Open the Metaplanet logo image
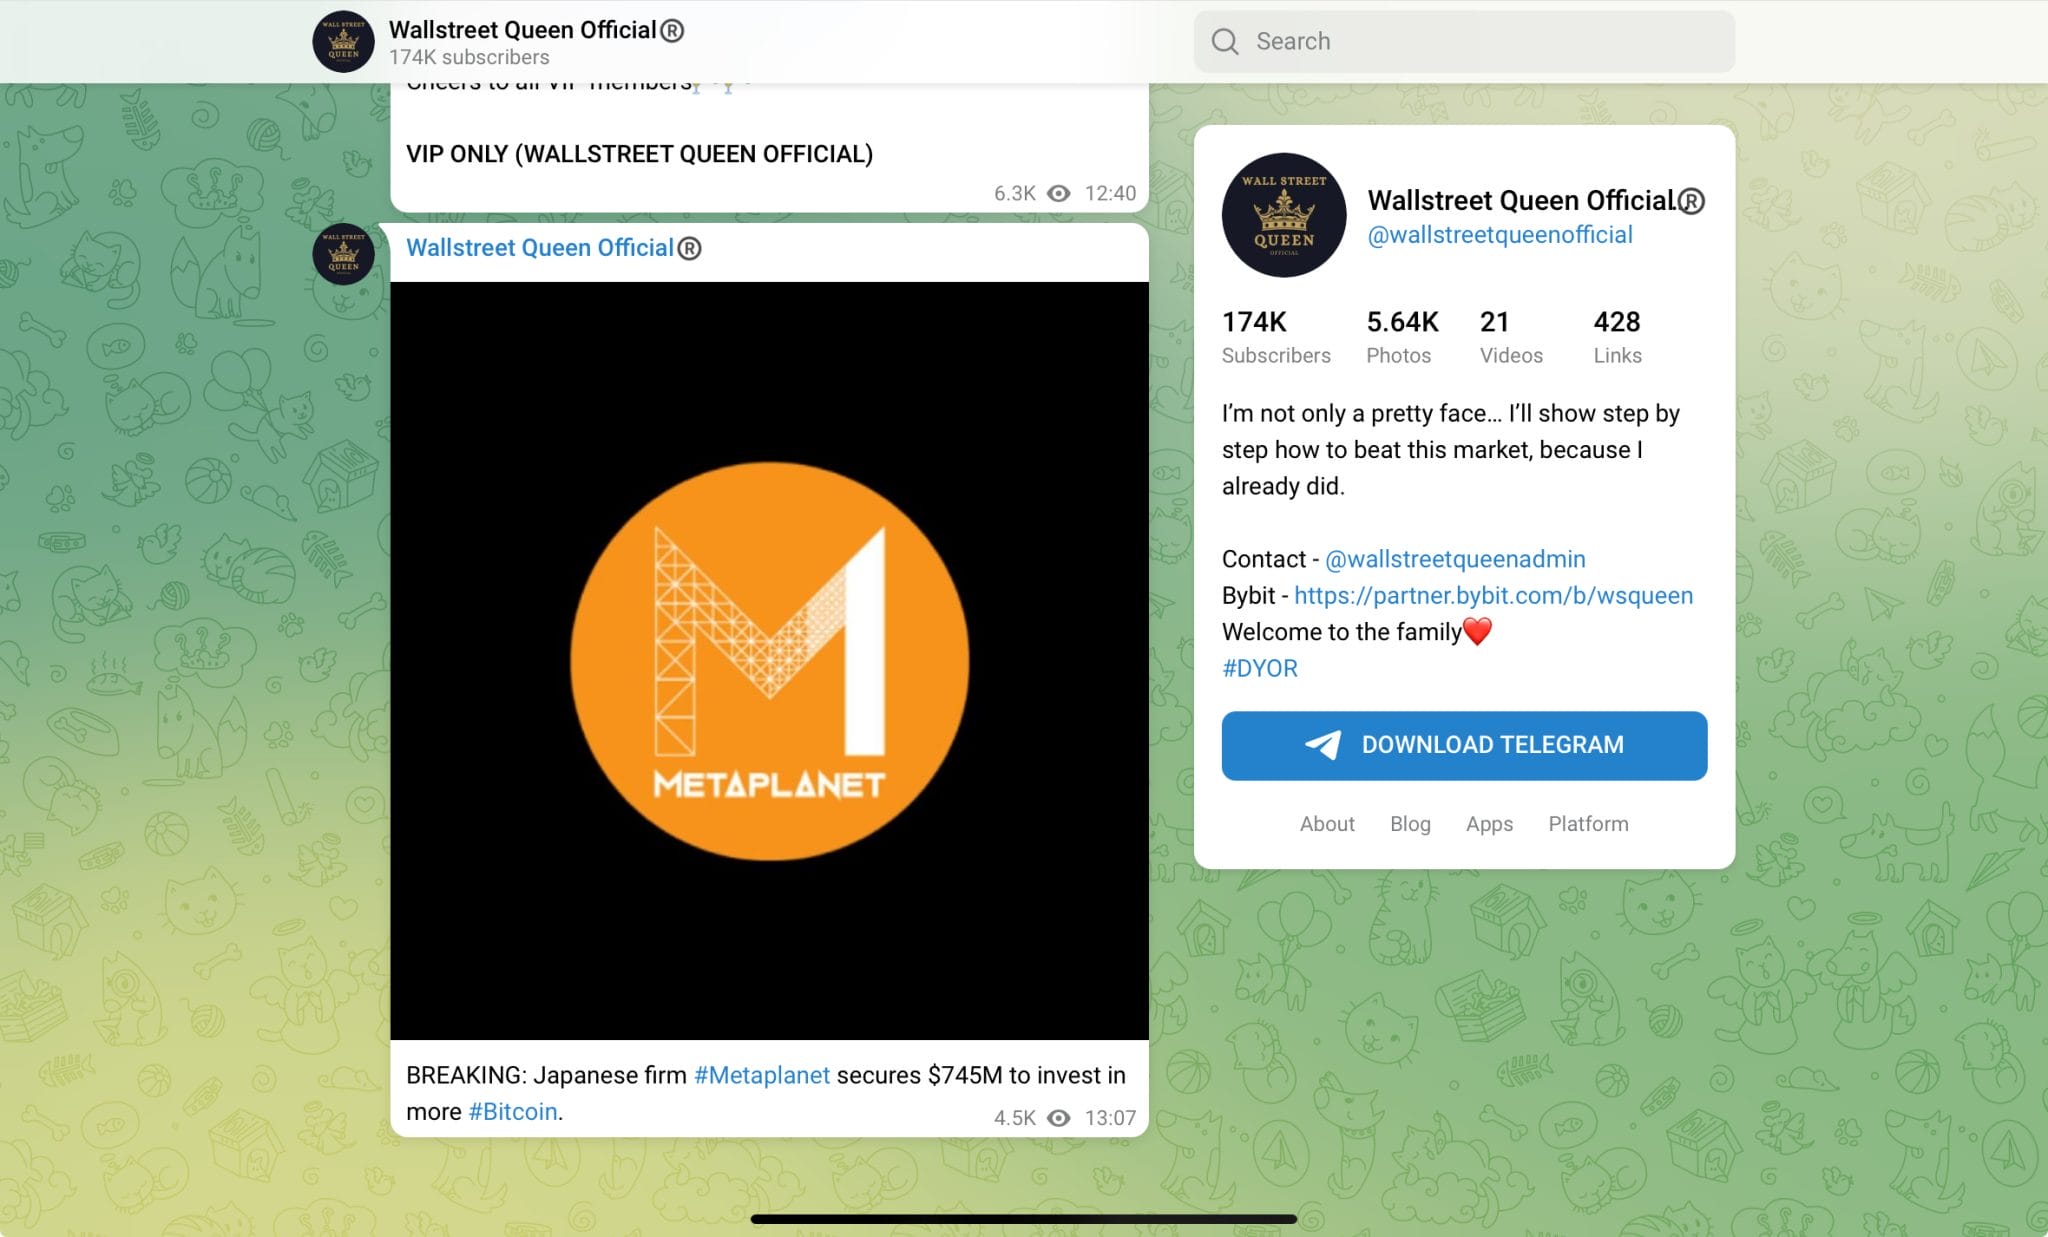Screen dimensions: 2048x1237 pyautogui.click(x=769, y=660)
